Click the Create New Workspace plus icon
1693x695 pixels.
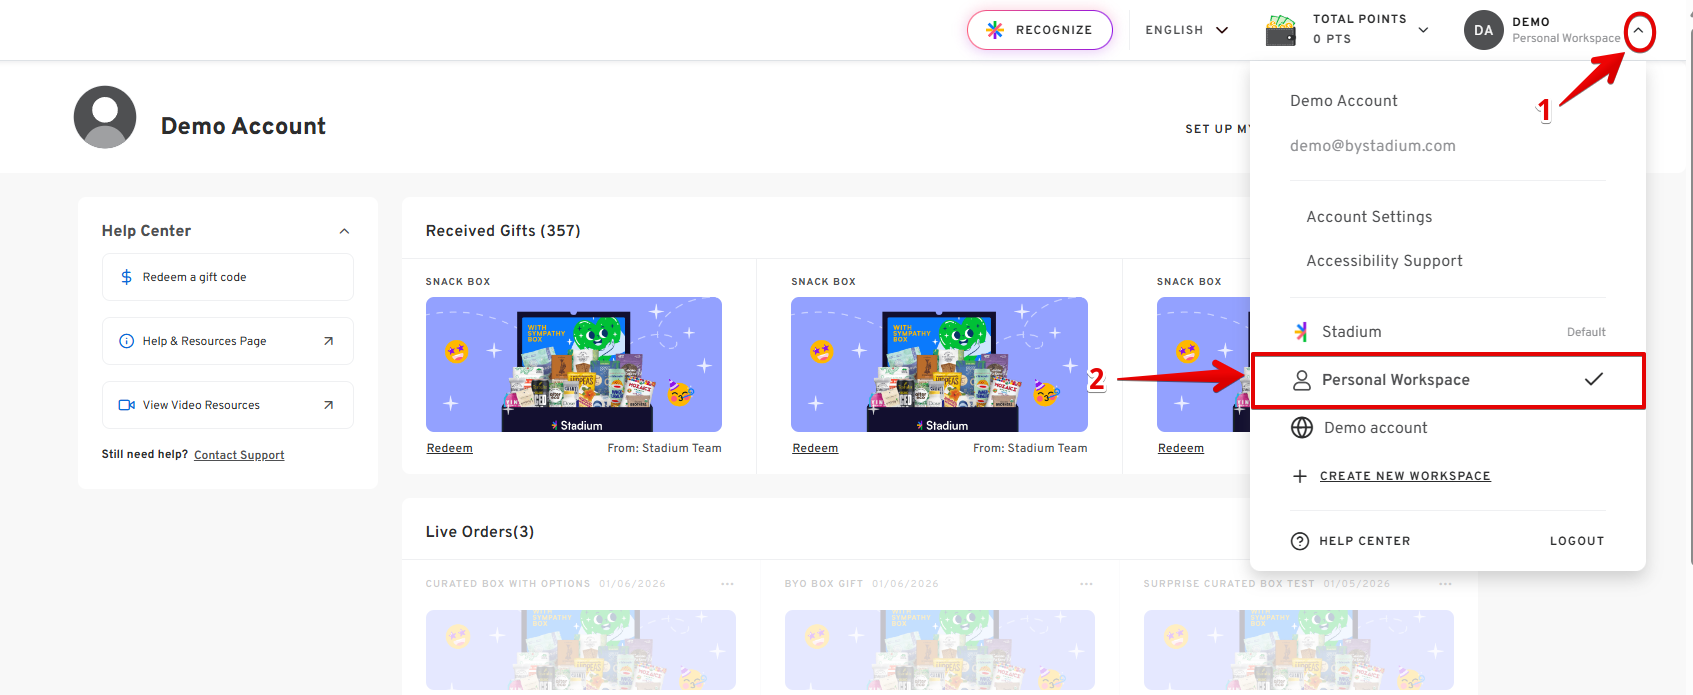point(1300,476)
